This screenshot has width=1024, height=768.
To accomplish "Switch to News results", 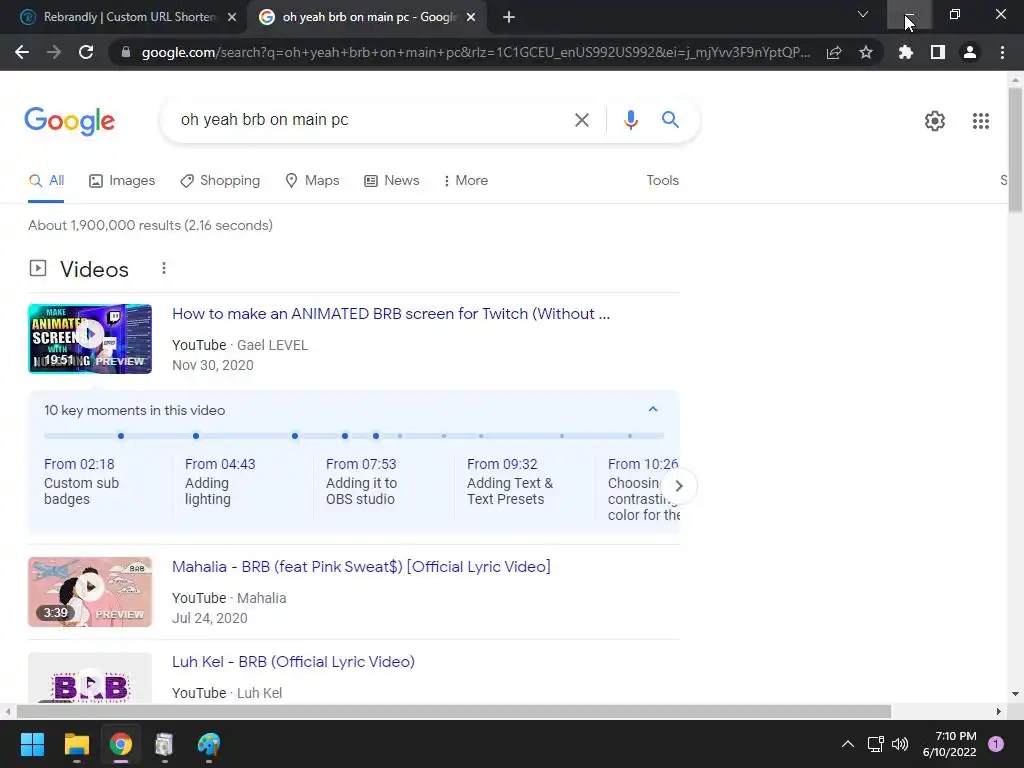I will pyautogui.click(x=392, y=181).
